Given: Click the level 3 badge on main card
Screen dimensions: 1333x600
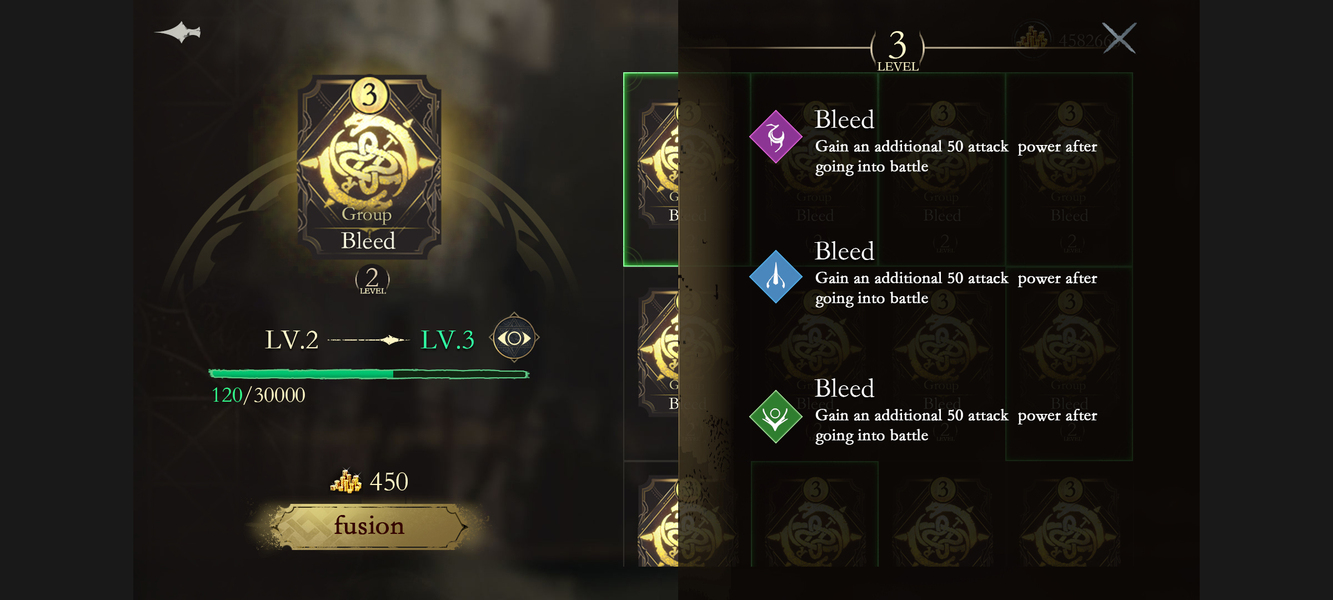Looking at the screenshot, I should tap(369, 95).
